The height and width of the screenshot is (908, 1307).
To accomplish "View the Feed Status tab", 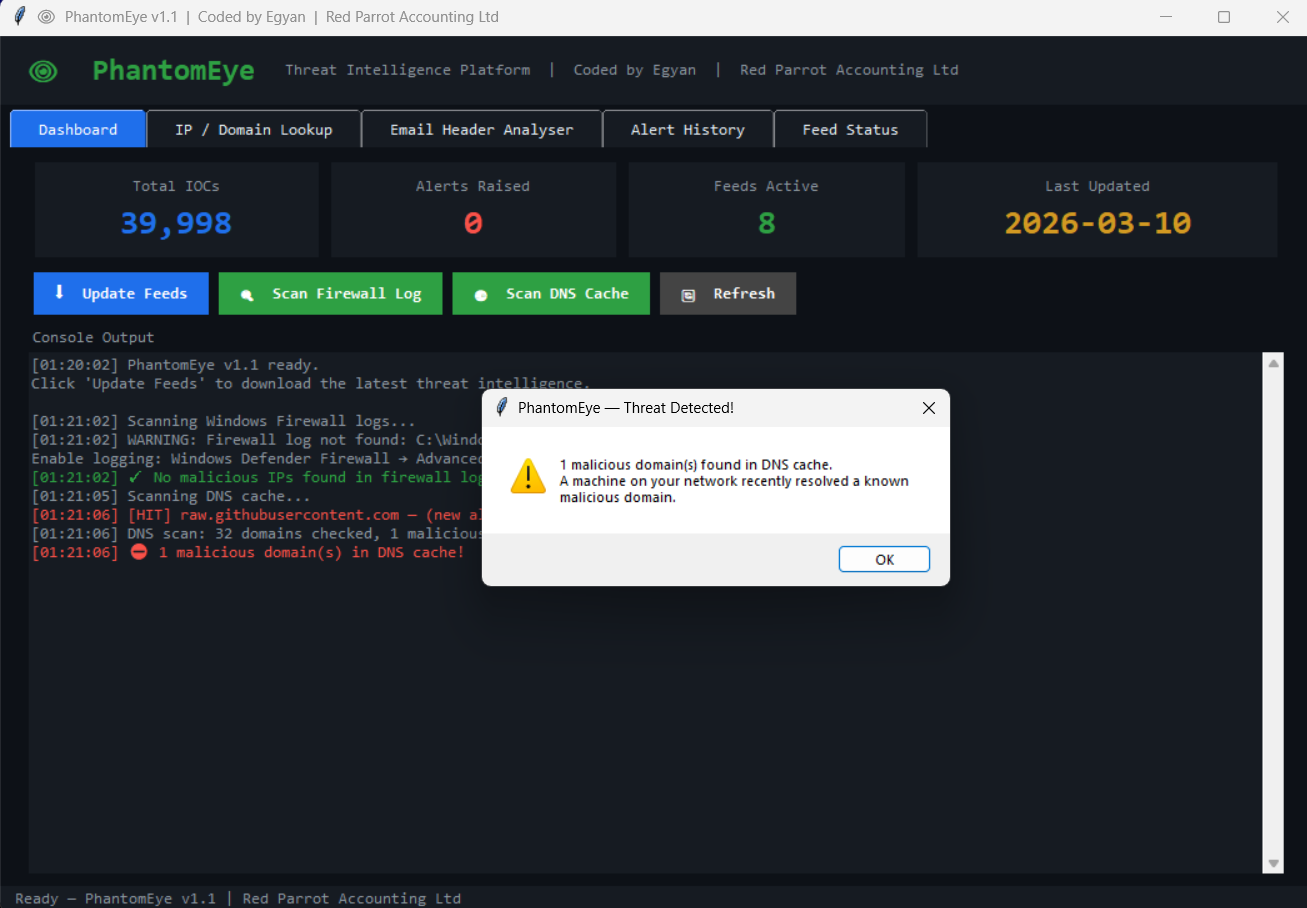I will [850, 129].
